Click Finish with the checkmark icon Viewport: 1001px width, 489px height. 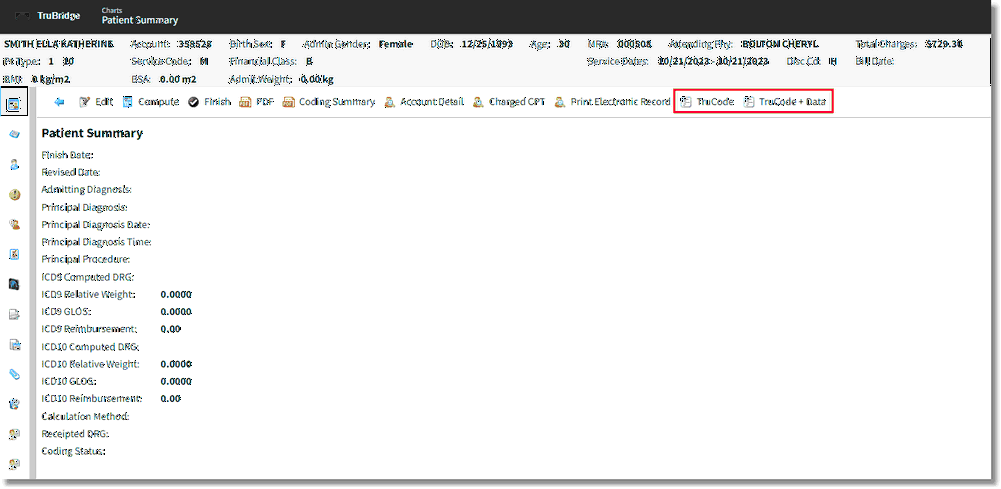(x=209, y=102)
